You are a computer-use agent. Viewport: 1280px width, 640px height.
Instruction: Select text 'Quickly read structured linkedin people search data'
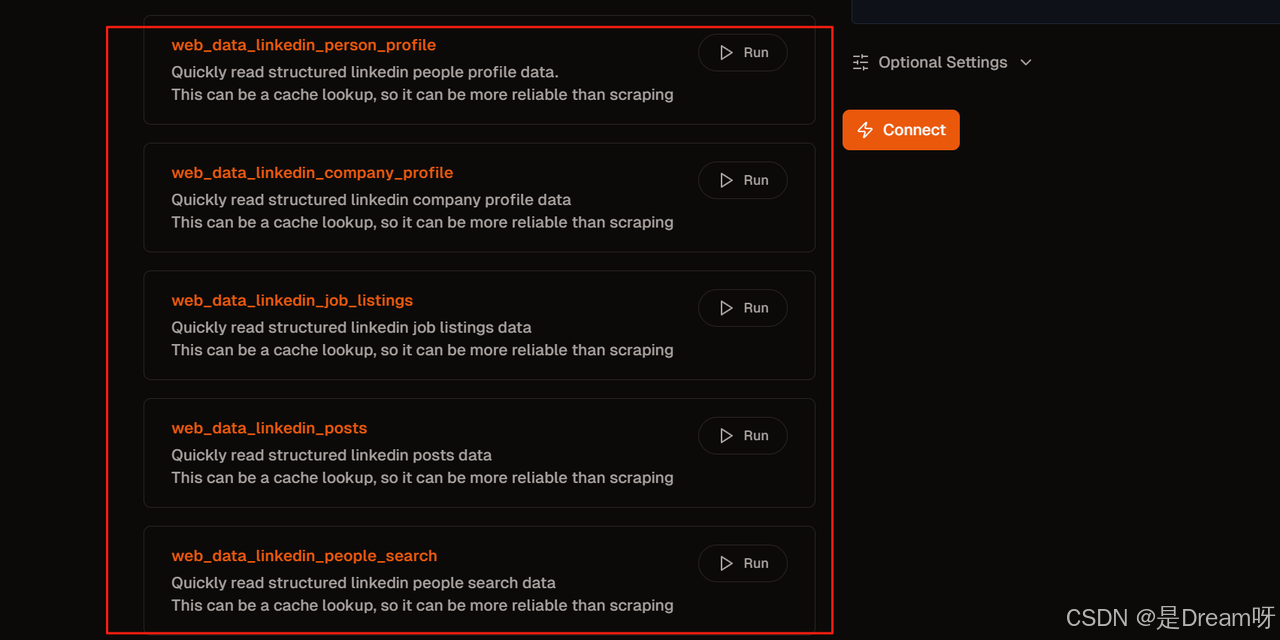[x=363, y=583]
